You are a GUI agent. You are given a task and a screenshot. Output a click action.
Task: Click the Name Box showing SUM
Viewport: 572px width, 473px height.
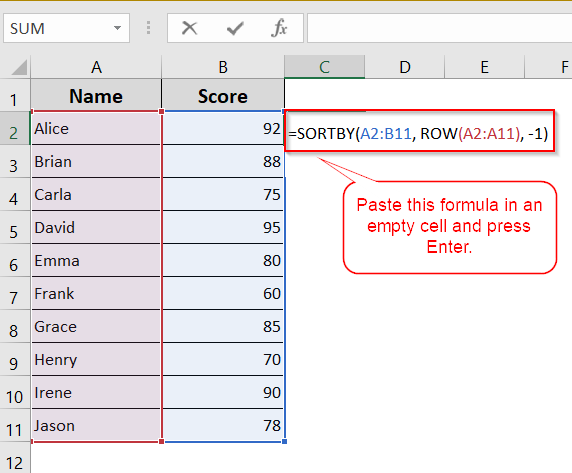[x=66, y=28]
